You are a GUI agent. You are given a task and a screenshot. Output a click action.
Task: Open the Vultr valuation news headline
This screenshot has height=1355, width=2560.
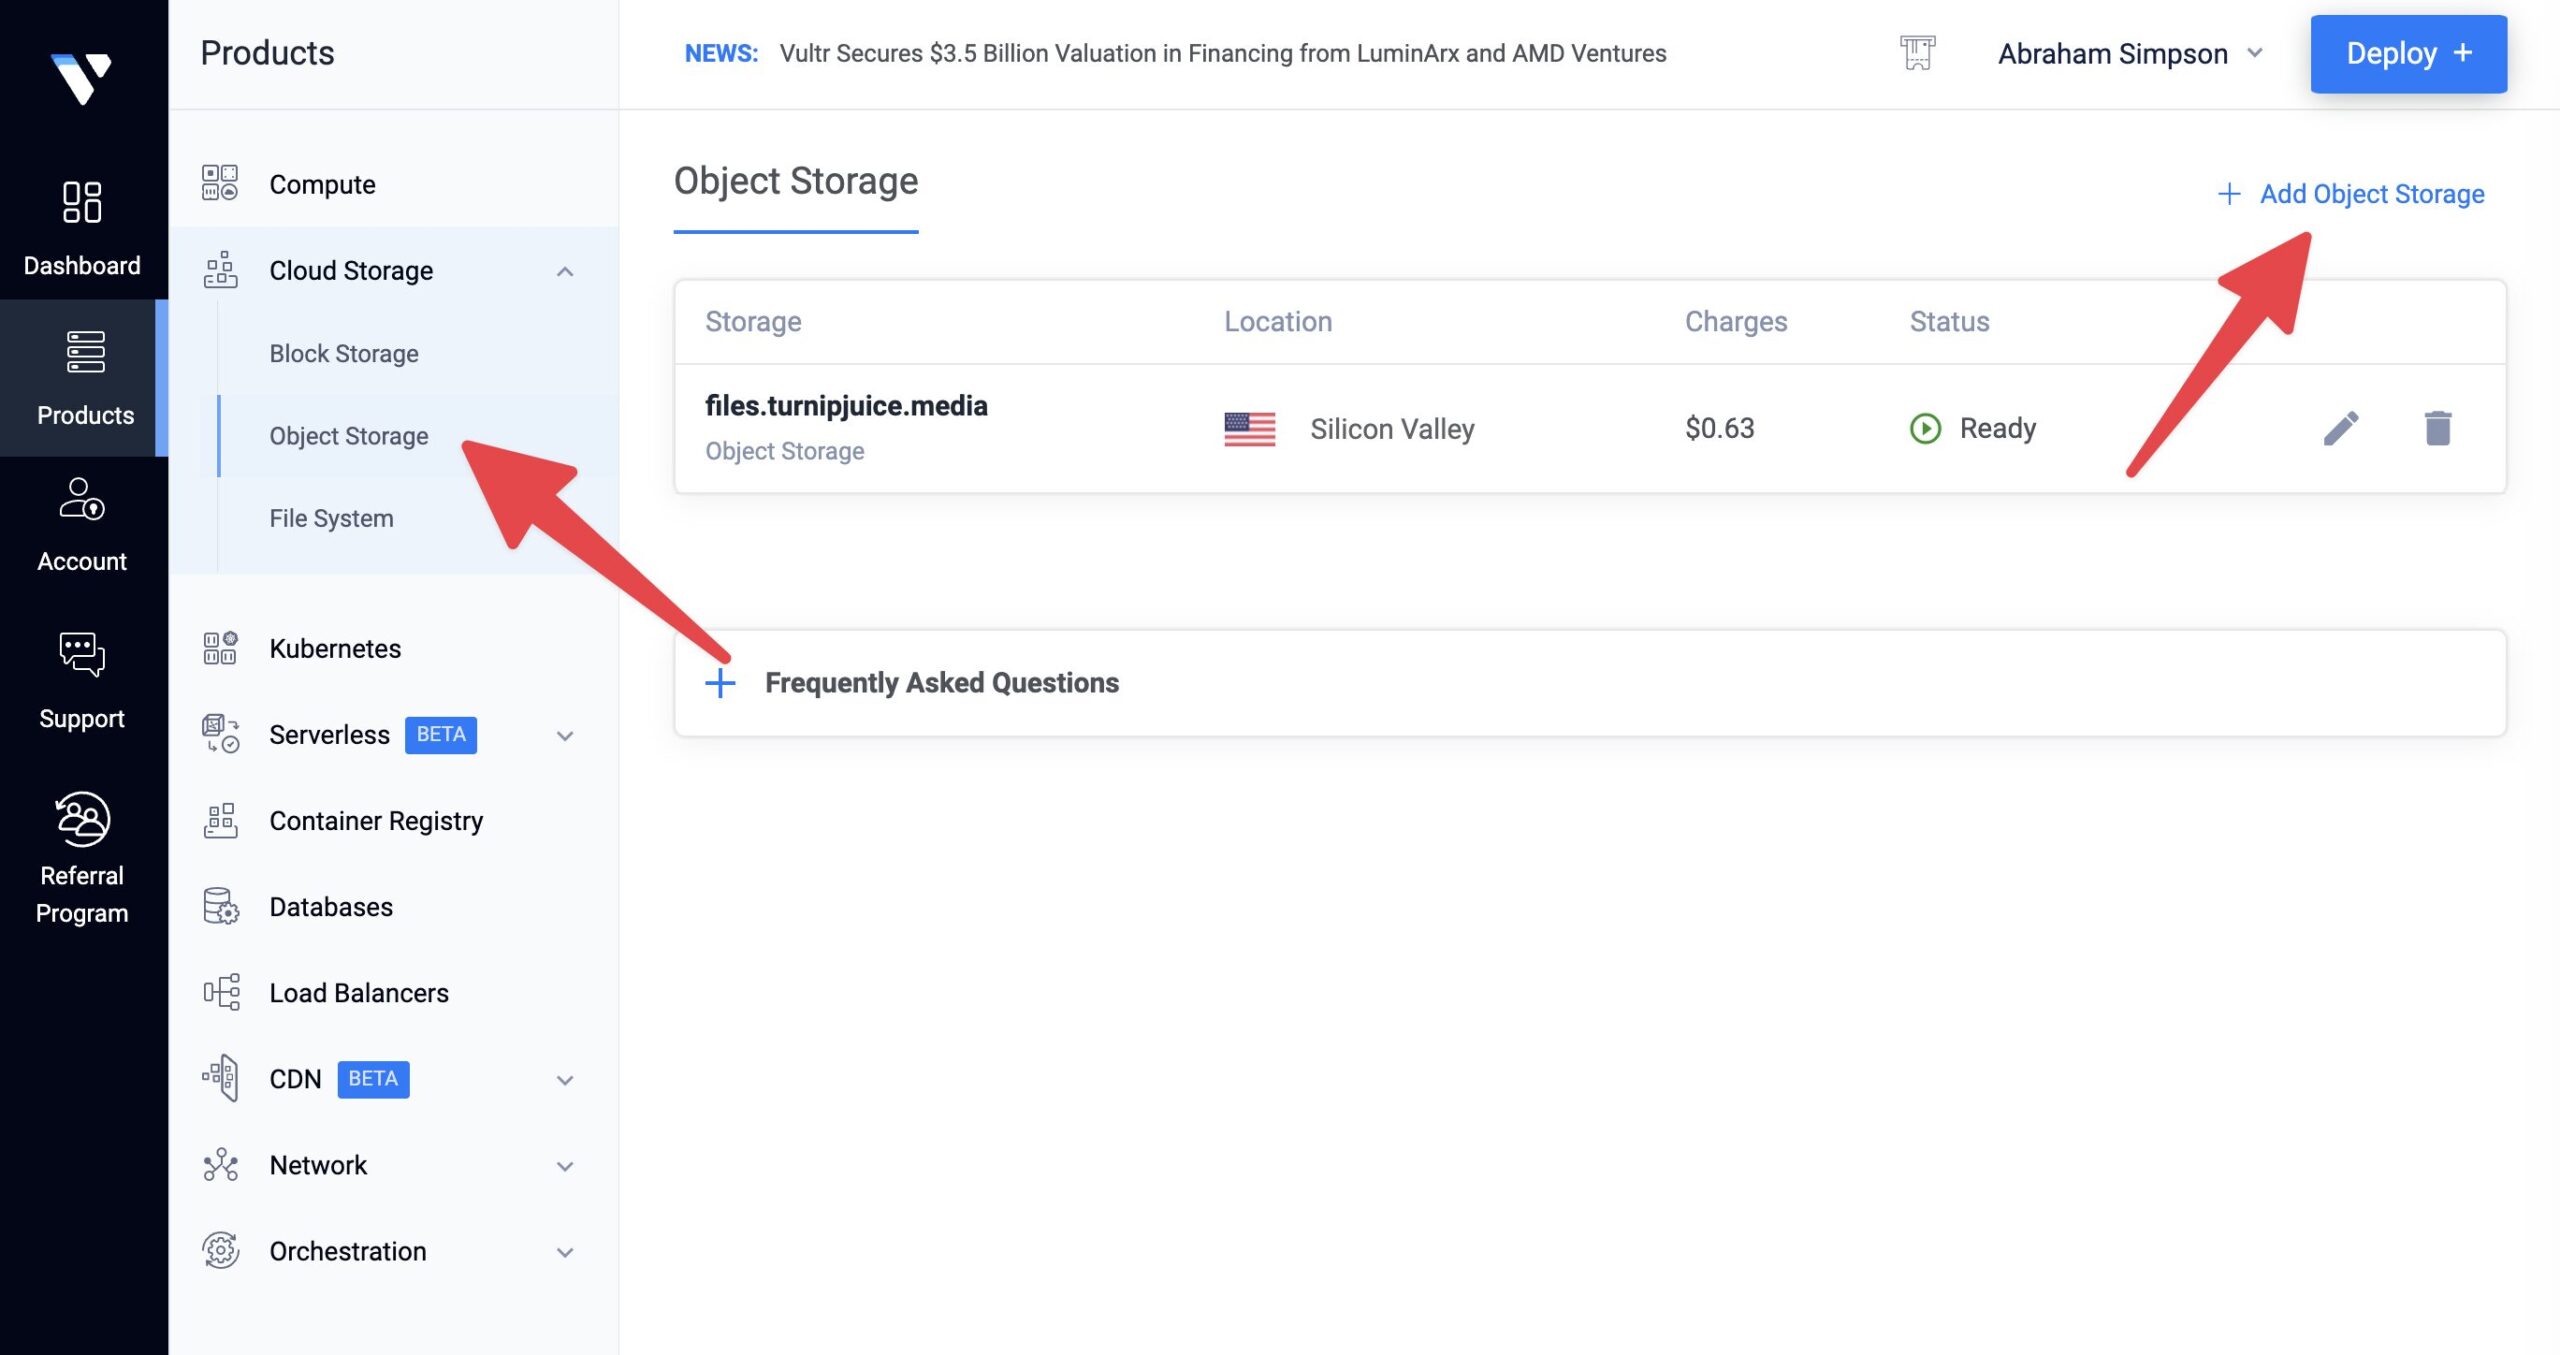(x=1222, y=53)
